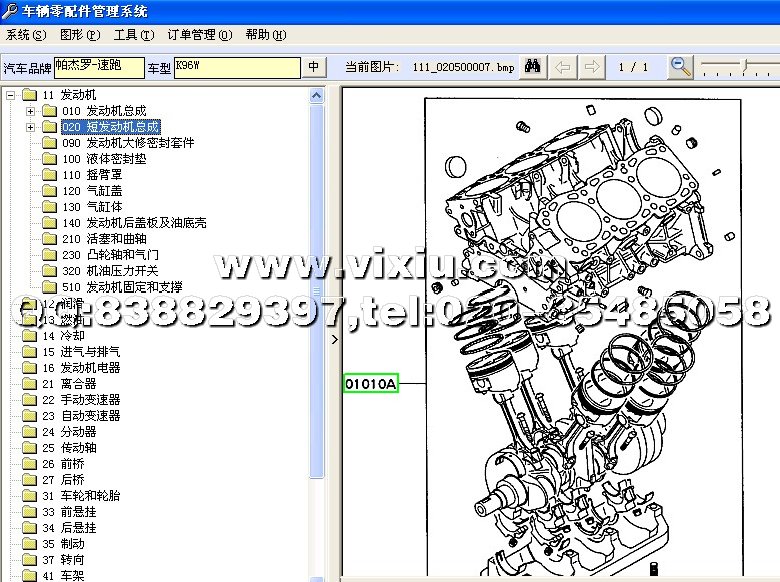780x582 pixels.
Task: Adjust the image zoom slider
Action: point(744,66)
